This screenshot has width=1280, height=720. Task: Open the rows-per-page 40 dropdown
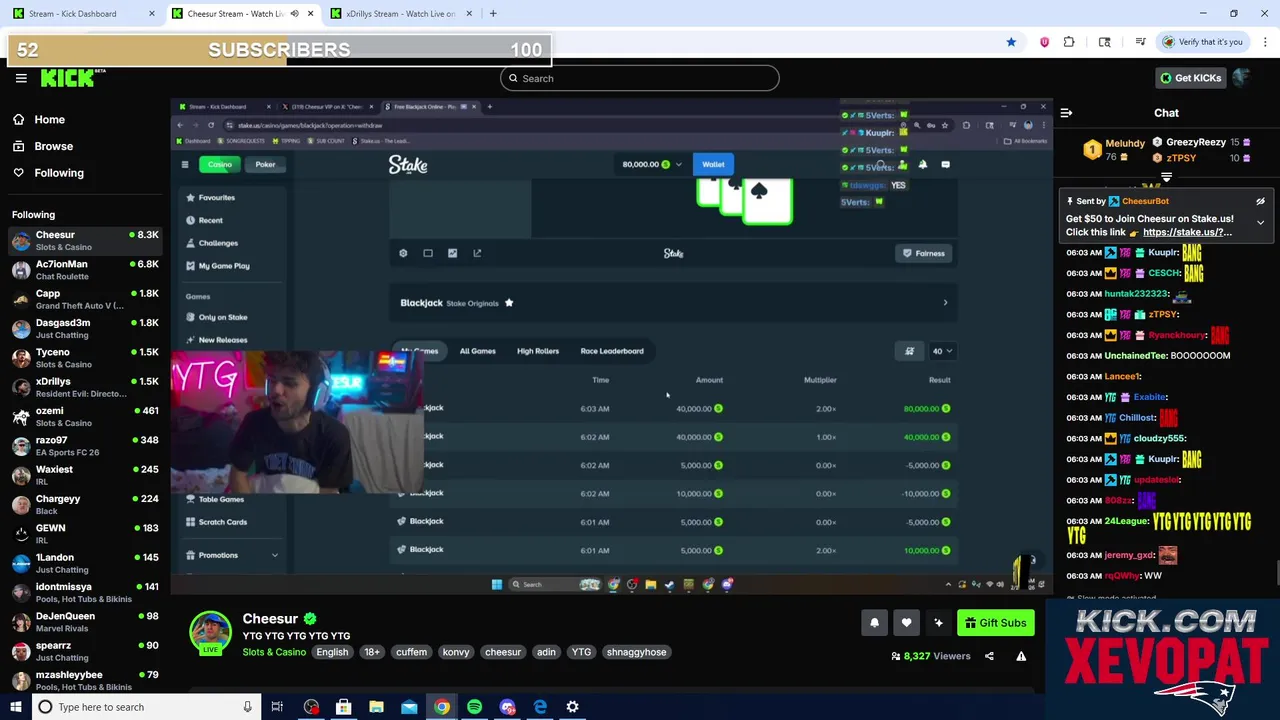(x=942, y=351)
